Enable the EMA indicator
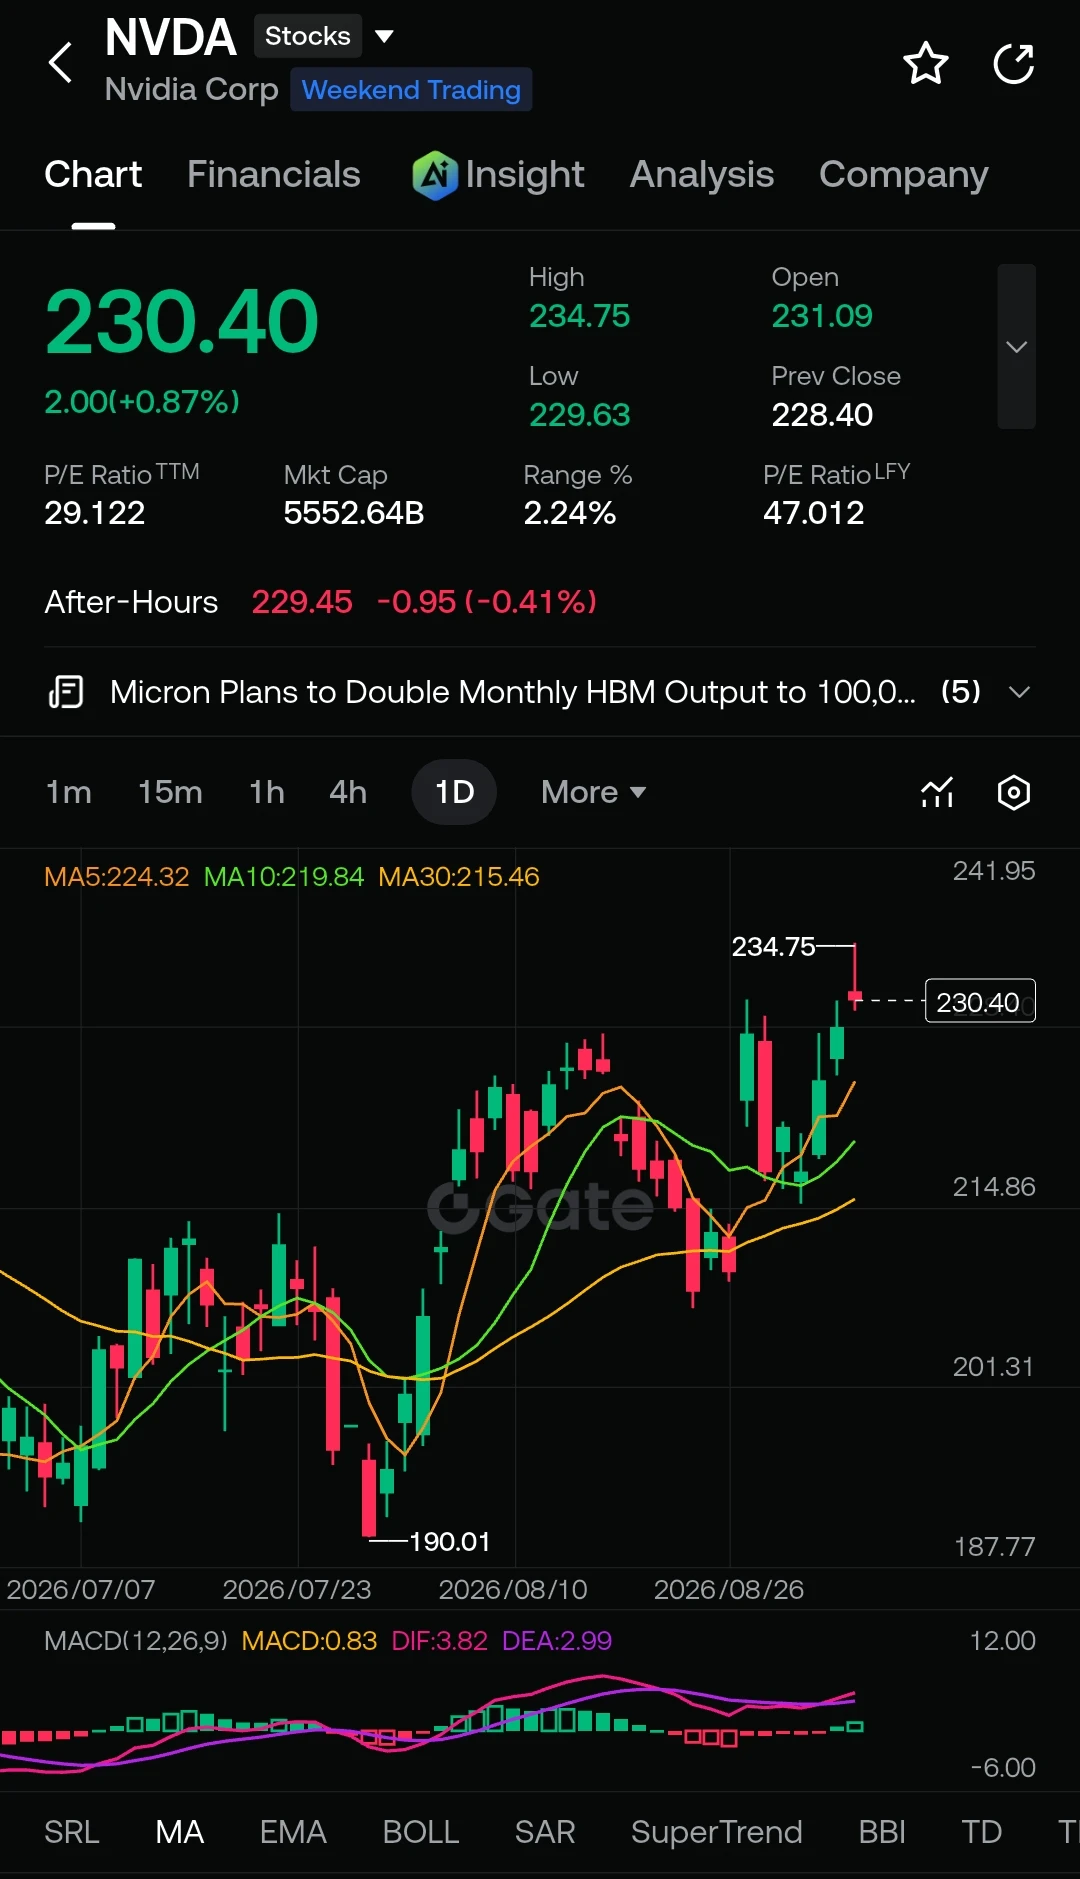This screenshot has height=1879, width=1080. (293, 1832)
